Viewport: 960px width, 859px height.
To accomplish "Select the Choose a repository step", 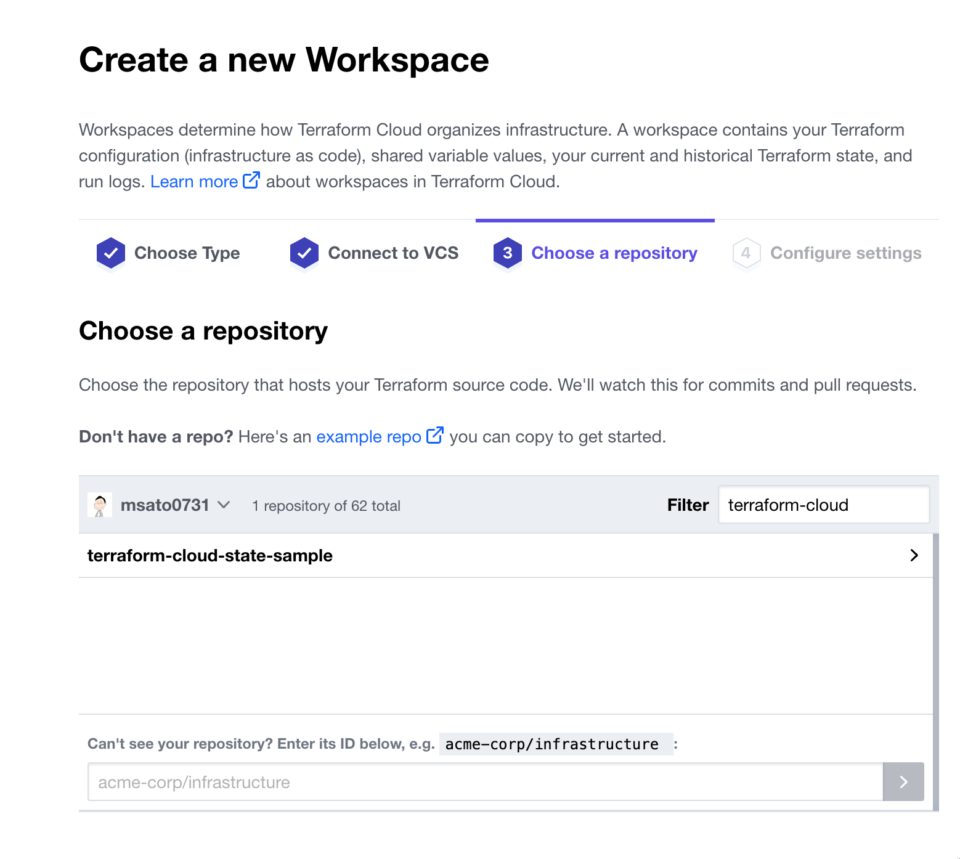I will pyautogui.click(x=595, y=253).
